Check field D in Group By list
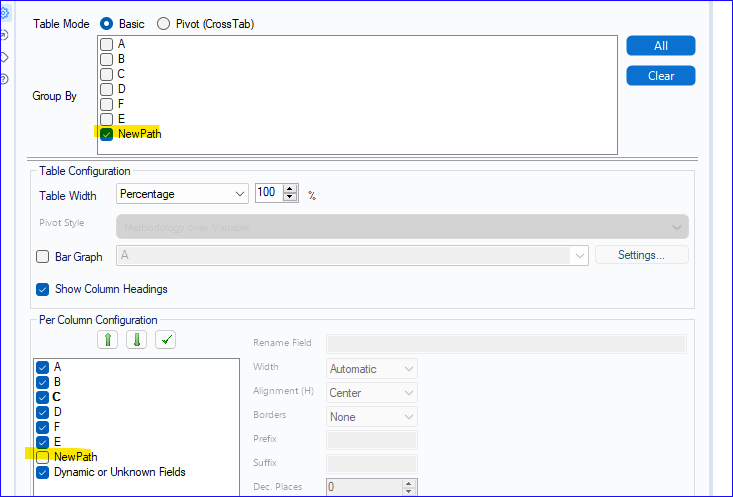 (x=107, y=89)
